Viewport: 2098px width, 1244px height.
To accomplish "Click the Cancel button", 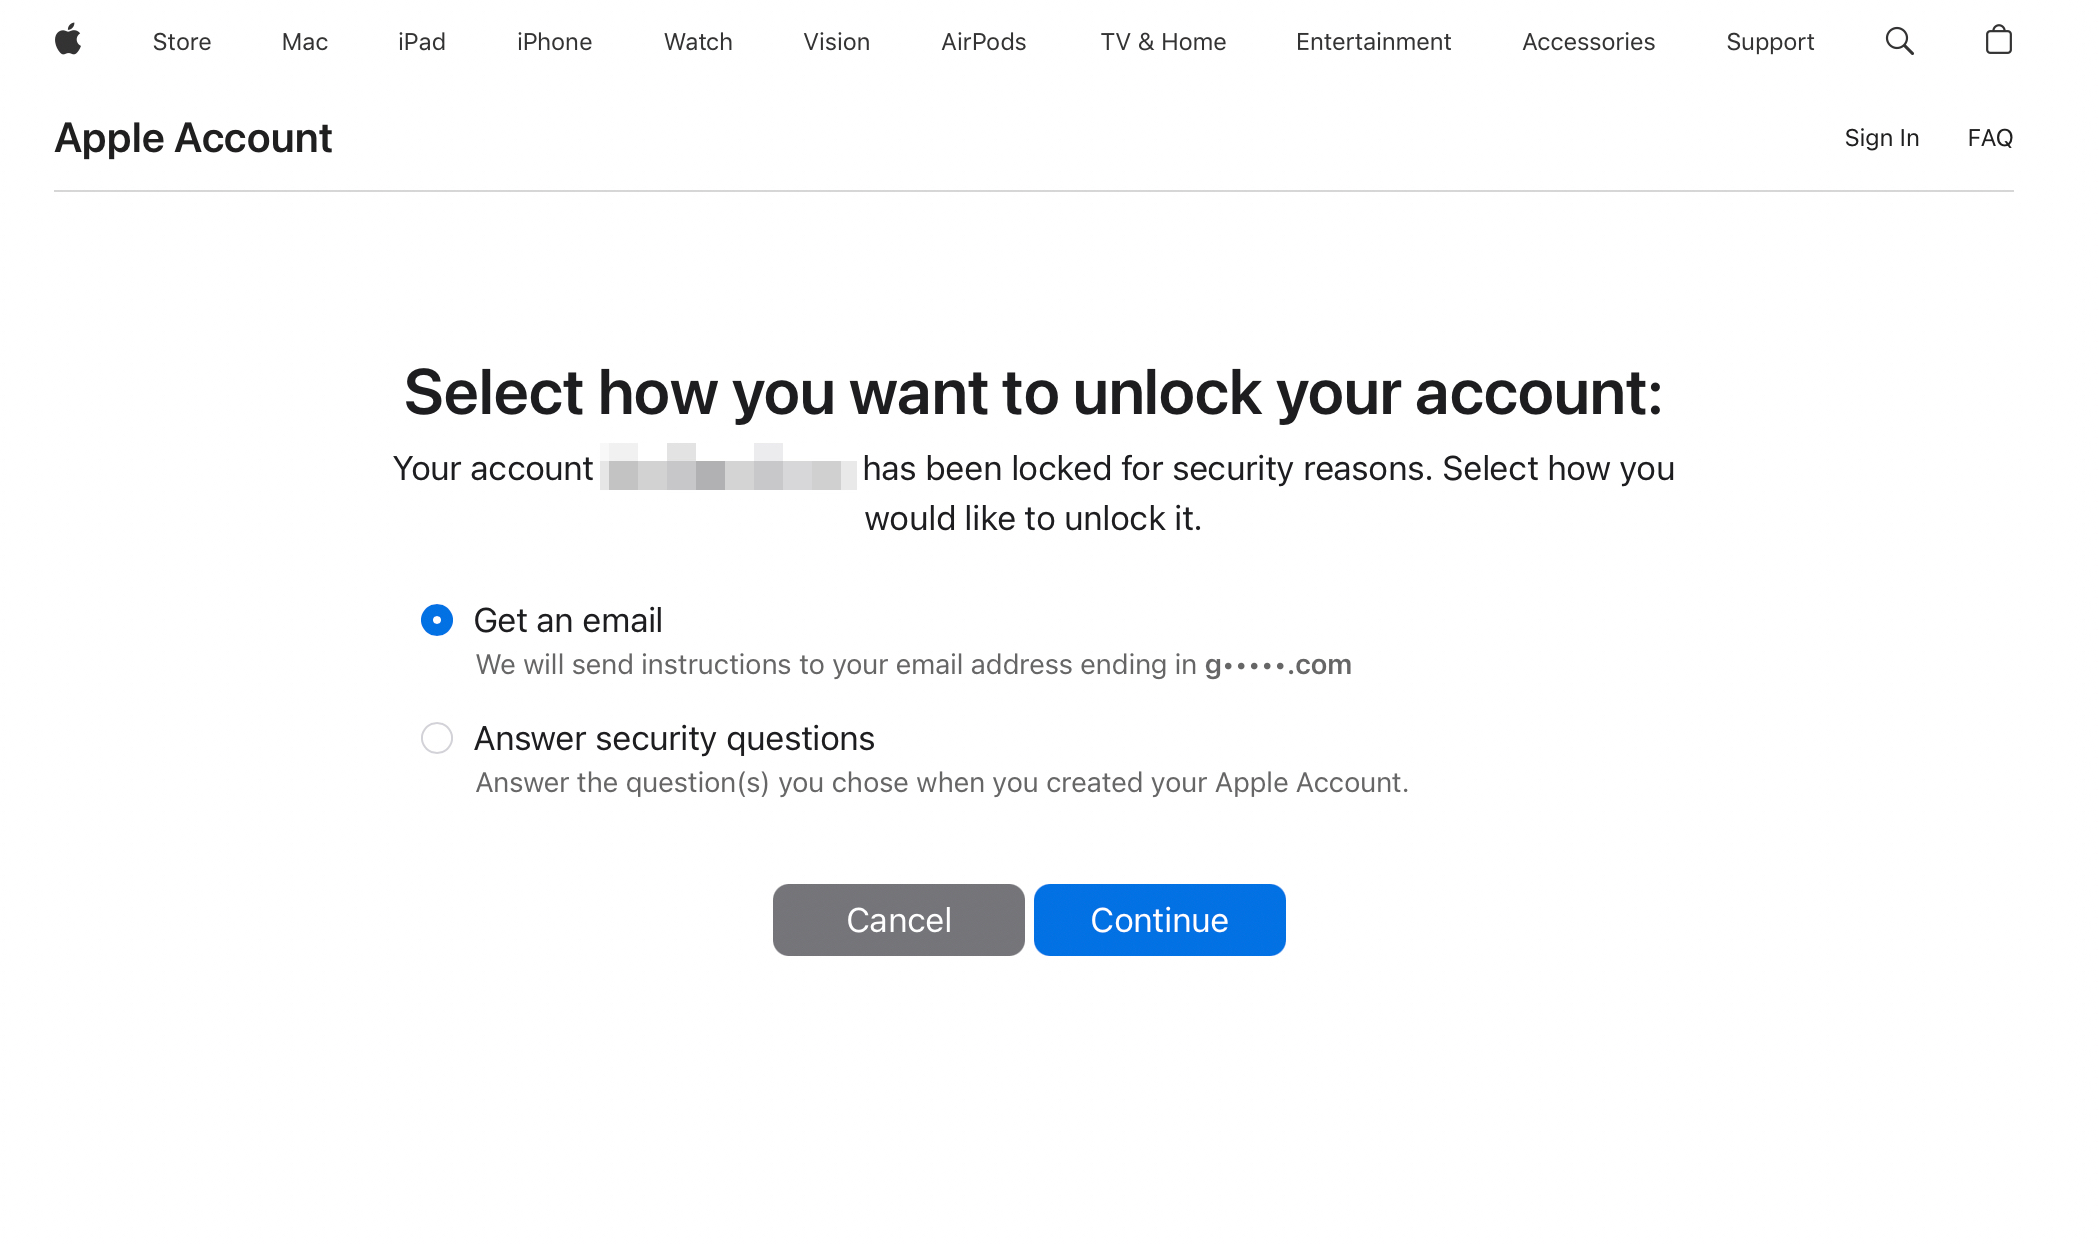I will coord(898,919).
